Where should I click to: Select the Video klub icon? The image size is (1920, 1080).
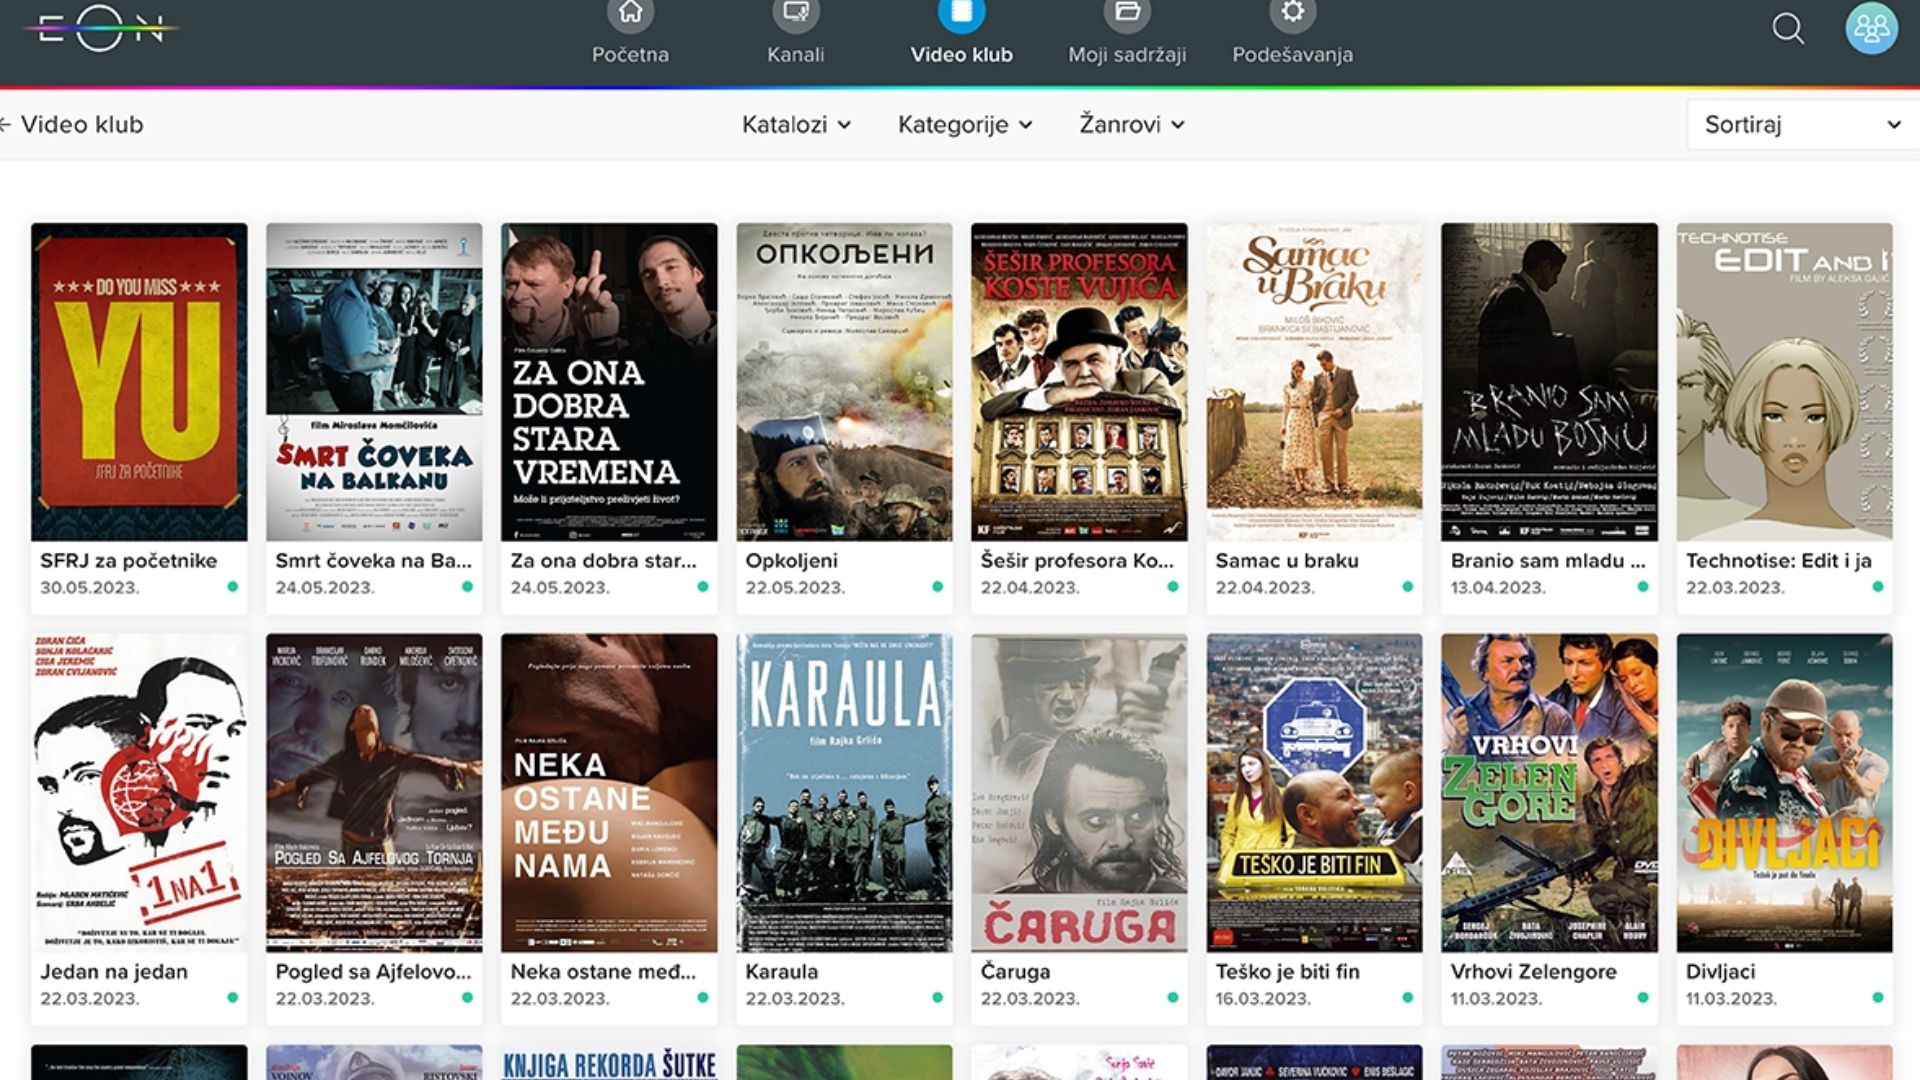961,14
